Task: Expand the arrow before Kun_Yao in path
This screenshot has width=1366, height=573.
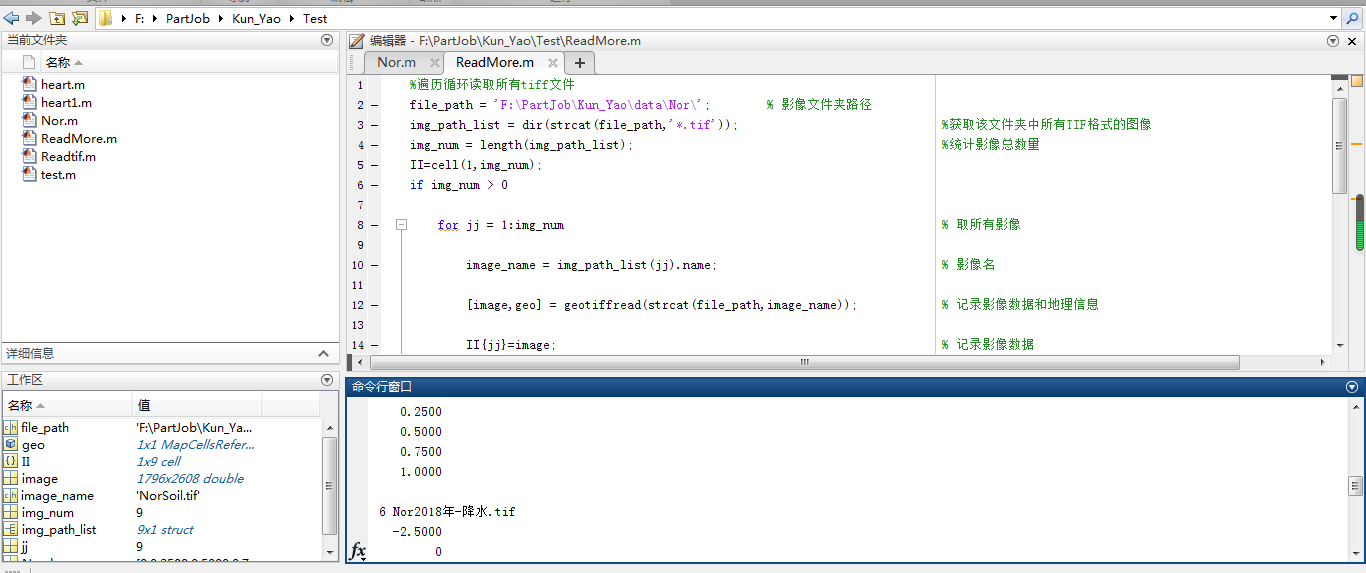Action: coord(219,18)
